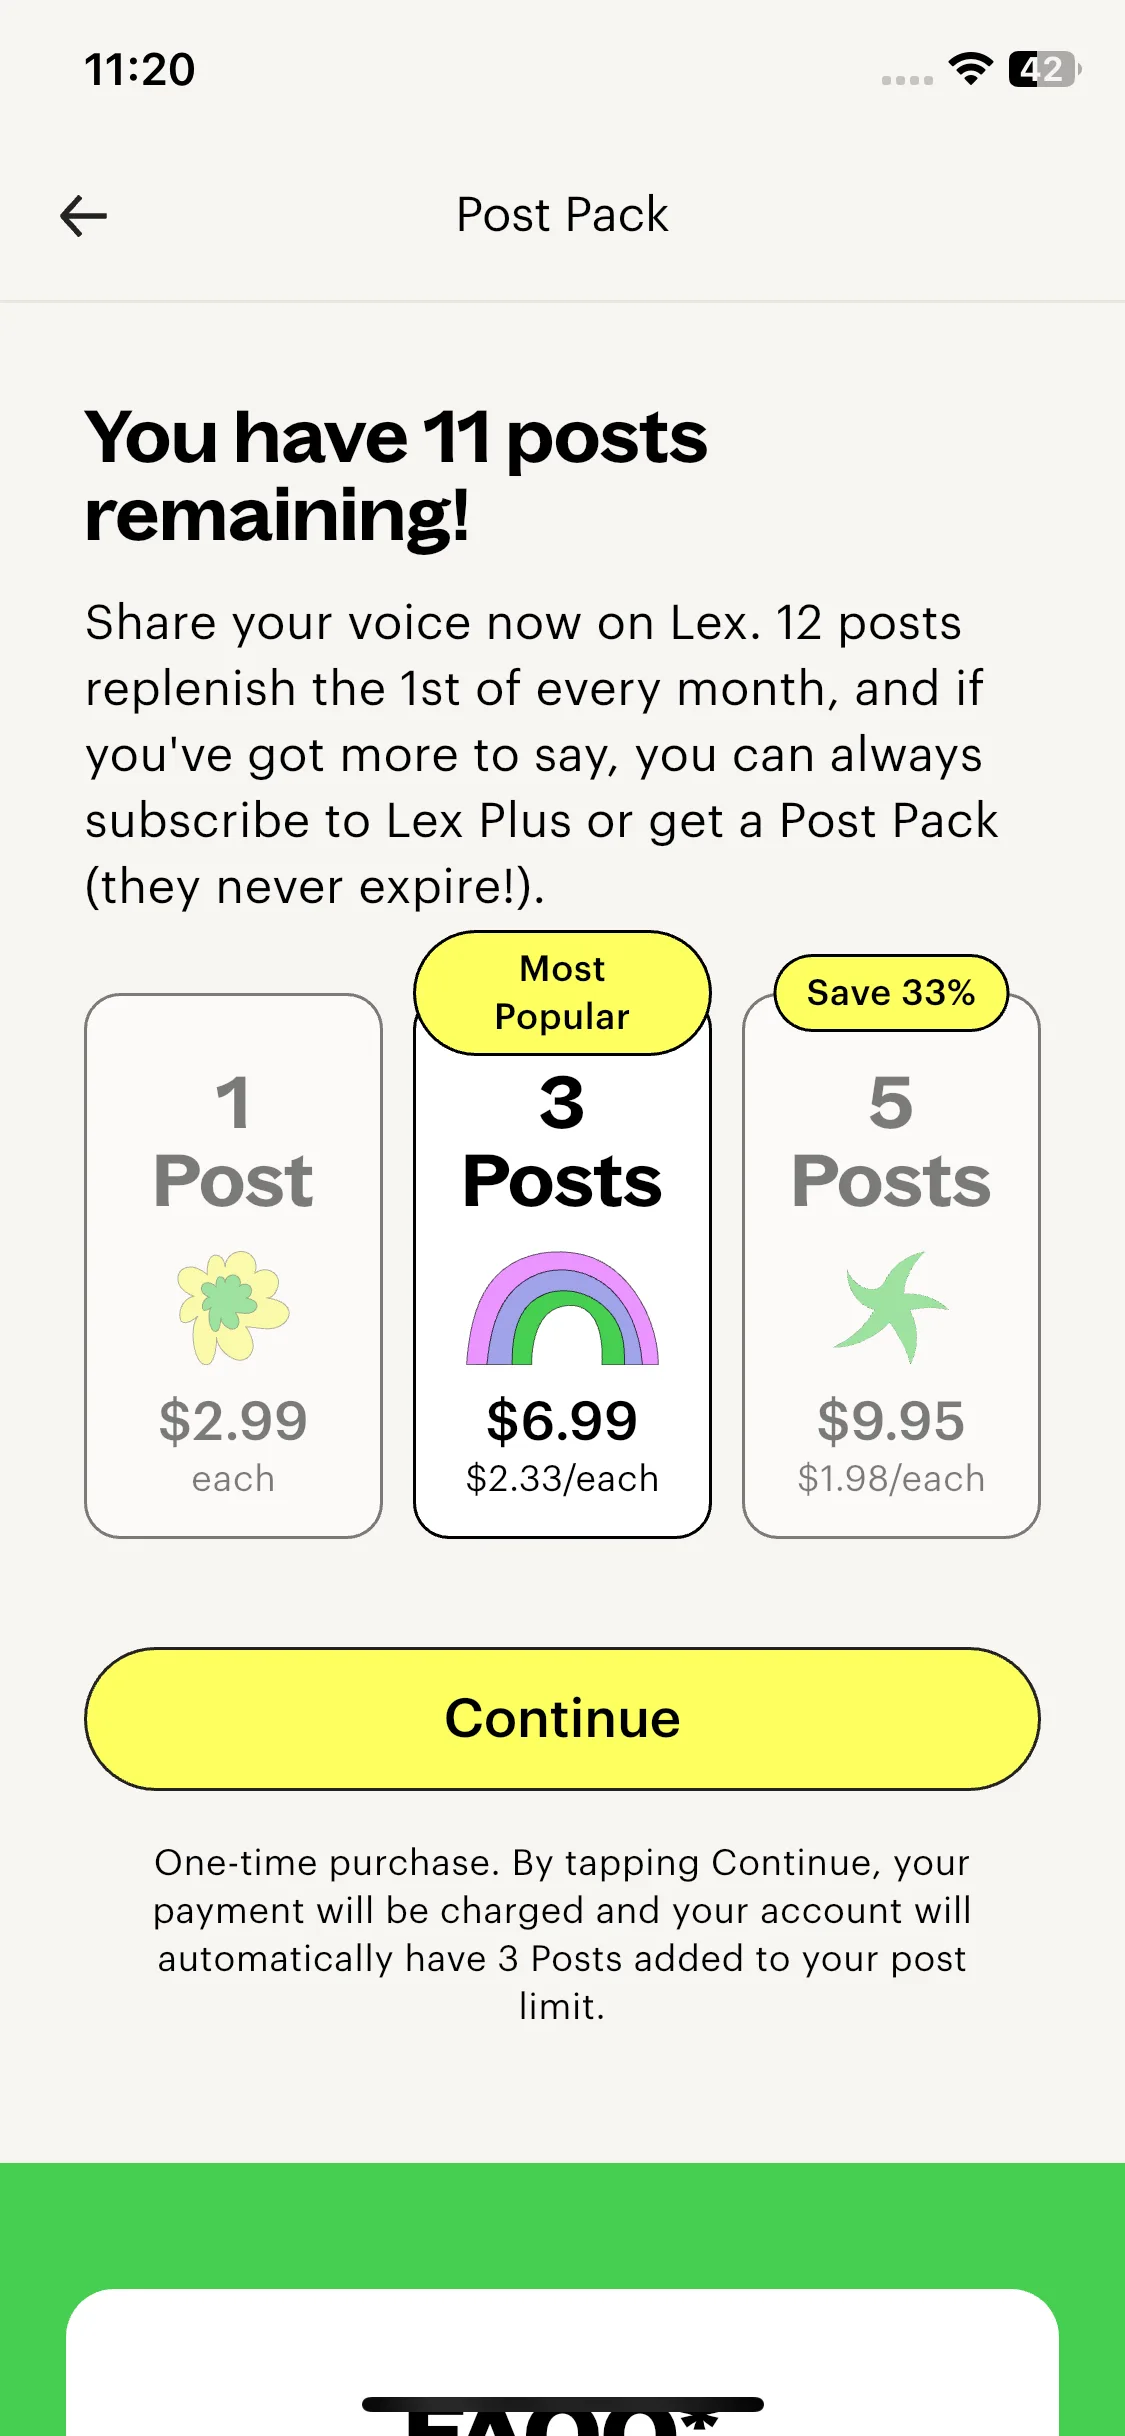Viewport: 1125px width, 2436px height.
Task: Tap the green starfish icon
Action: tap(890, 1306)
